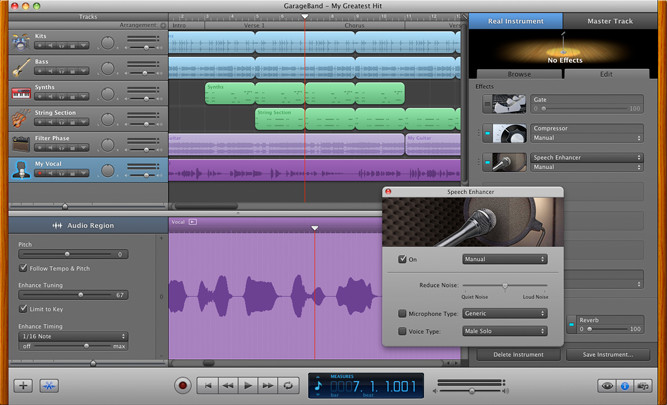Click Delete Instrument button
The image size is (667, 405).
(x=518, y=354)
